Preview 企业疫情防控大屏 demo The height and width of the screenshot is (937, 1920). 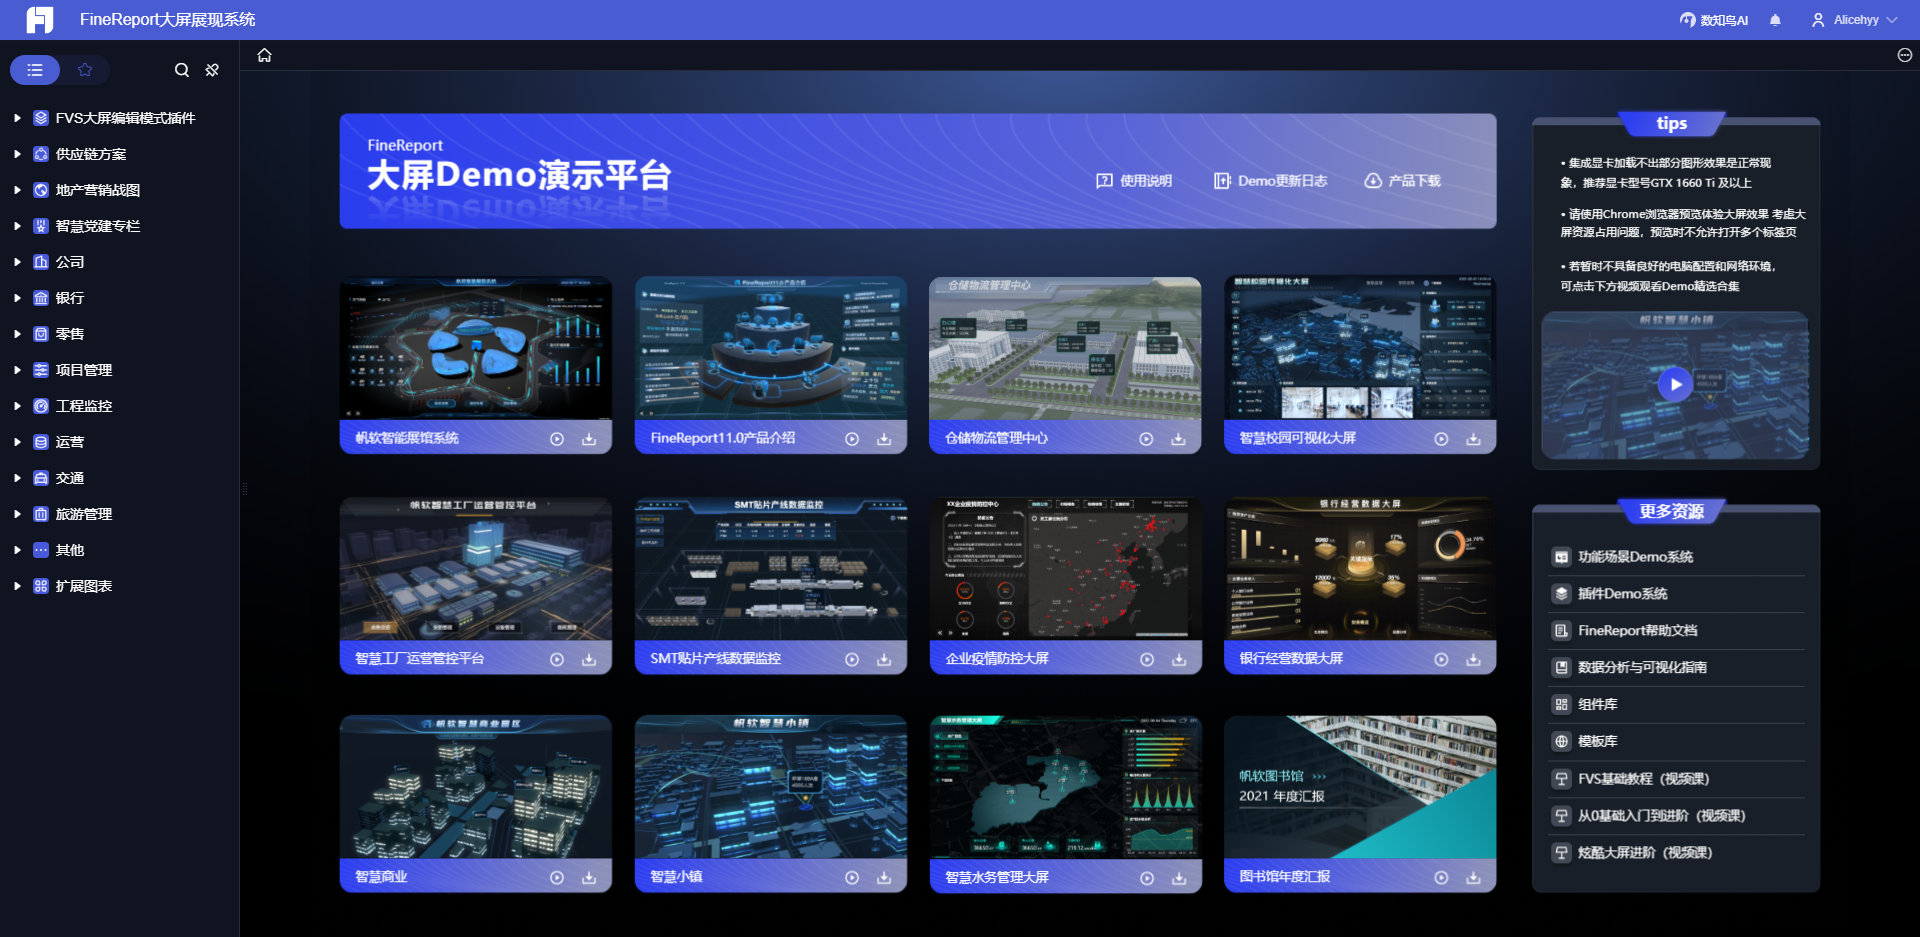click(1147, 660)
